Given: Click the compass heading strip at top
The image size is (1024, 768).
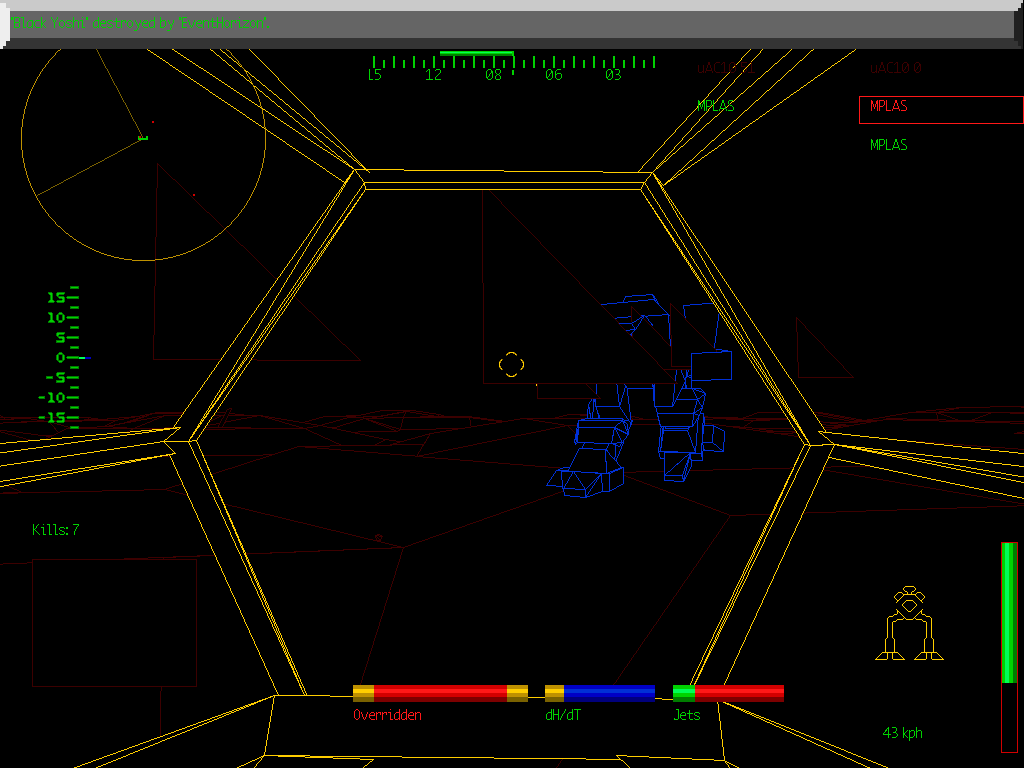Looking at the screenshot, I should click(x=513, y=67).
